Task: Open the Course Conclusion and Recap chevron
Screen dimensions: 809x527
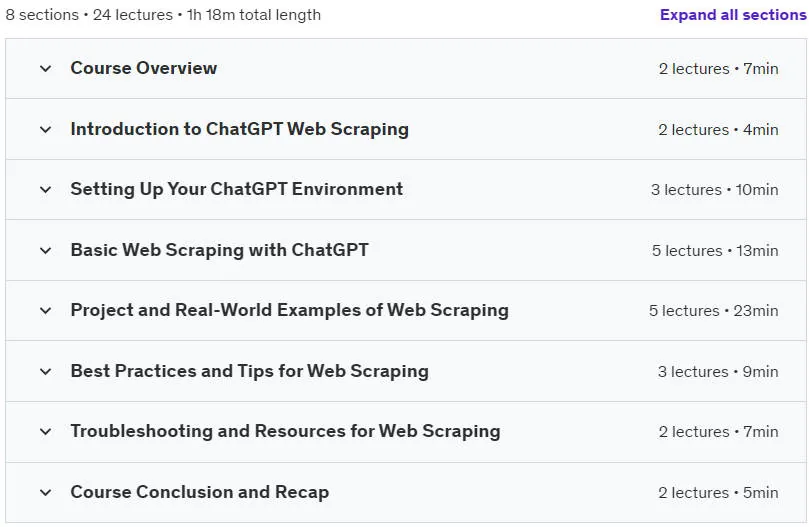Action: point(45,492)
